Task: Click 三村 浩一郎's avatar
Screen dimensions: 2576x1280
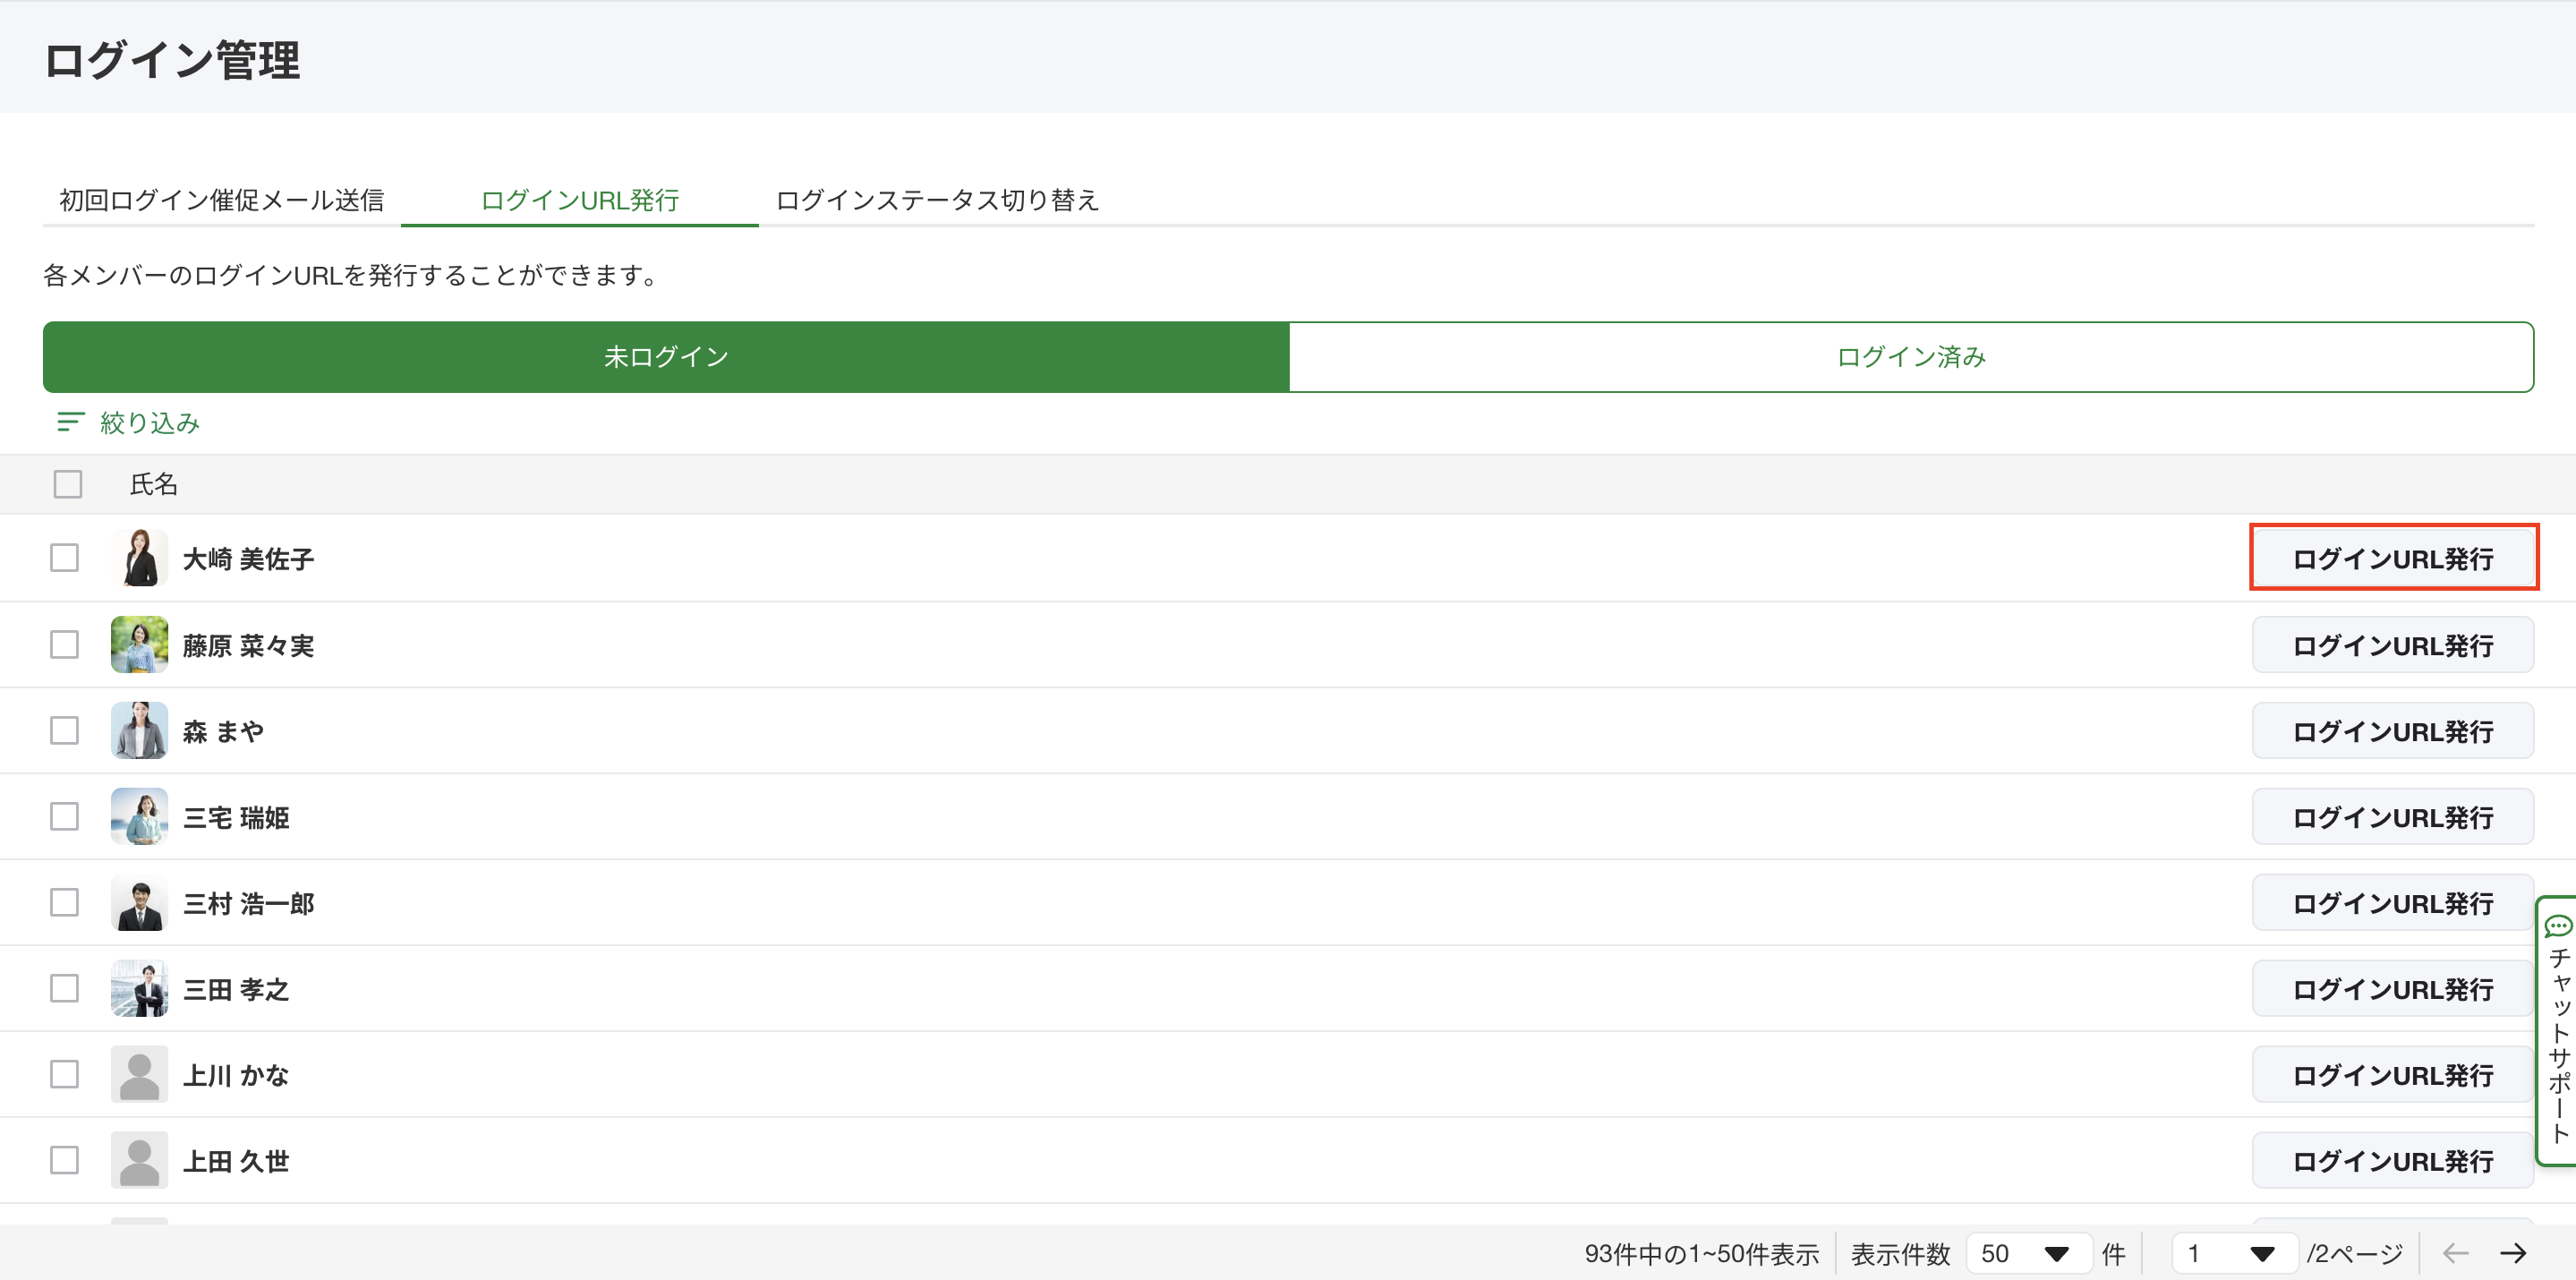Action: tap(139, 902)
